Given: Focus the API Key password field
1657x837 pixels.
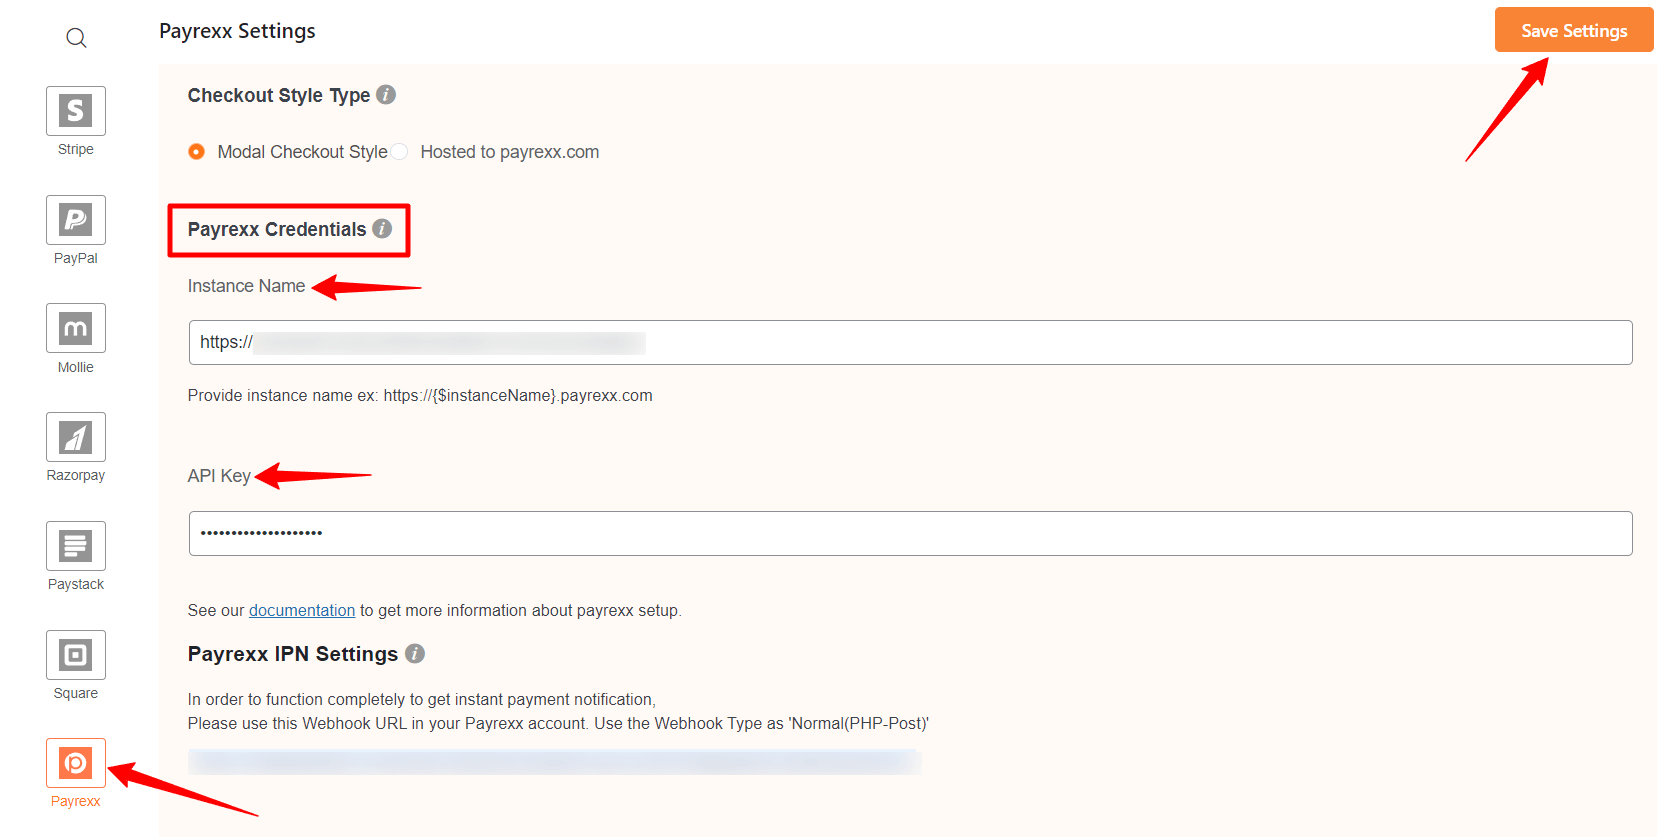Looking at the screenshot, I should click(910, 533).
